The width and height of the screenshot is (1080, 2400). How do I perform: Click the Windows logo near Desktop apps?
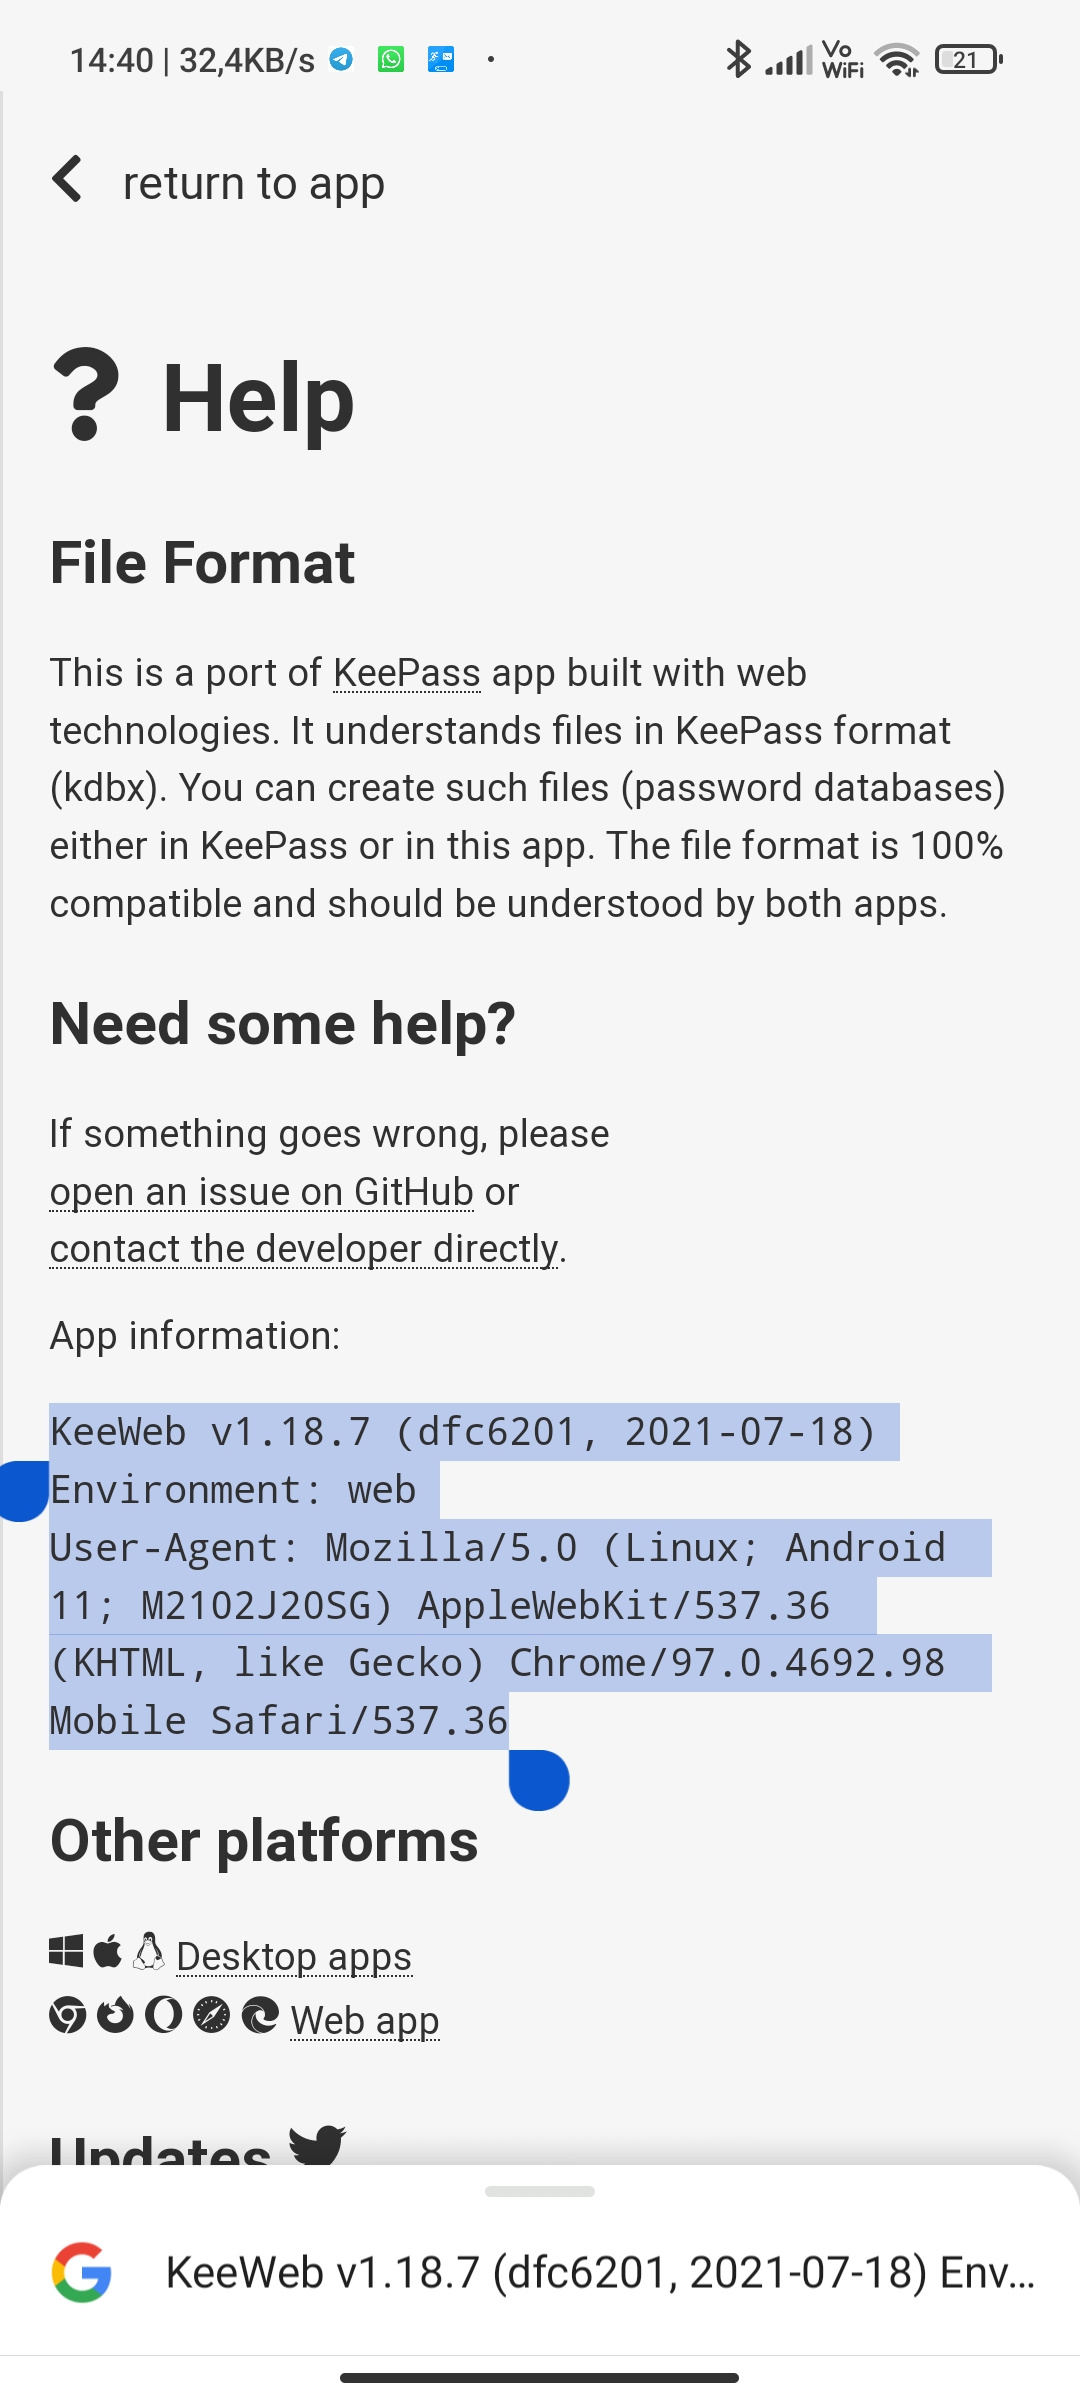68,1950
